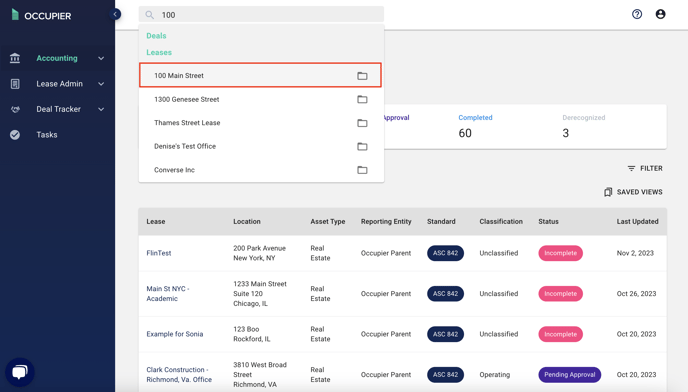Open the help question mark icon

pos(637,14)
